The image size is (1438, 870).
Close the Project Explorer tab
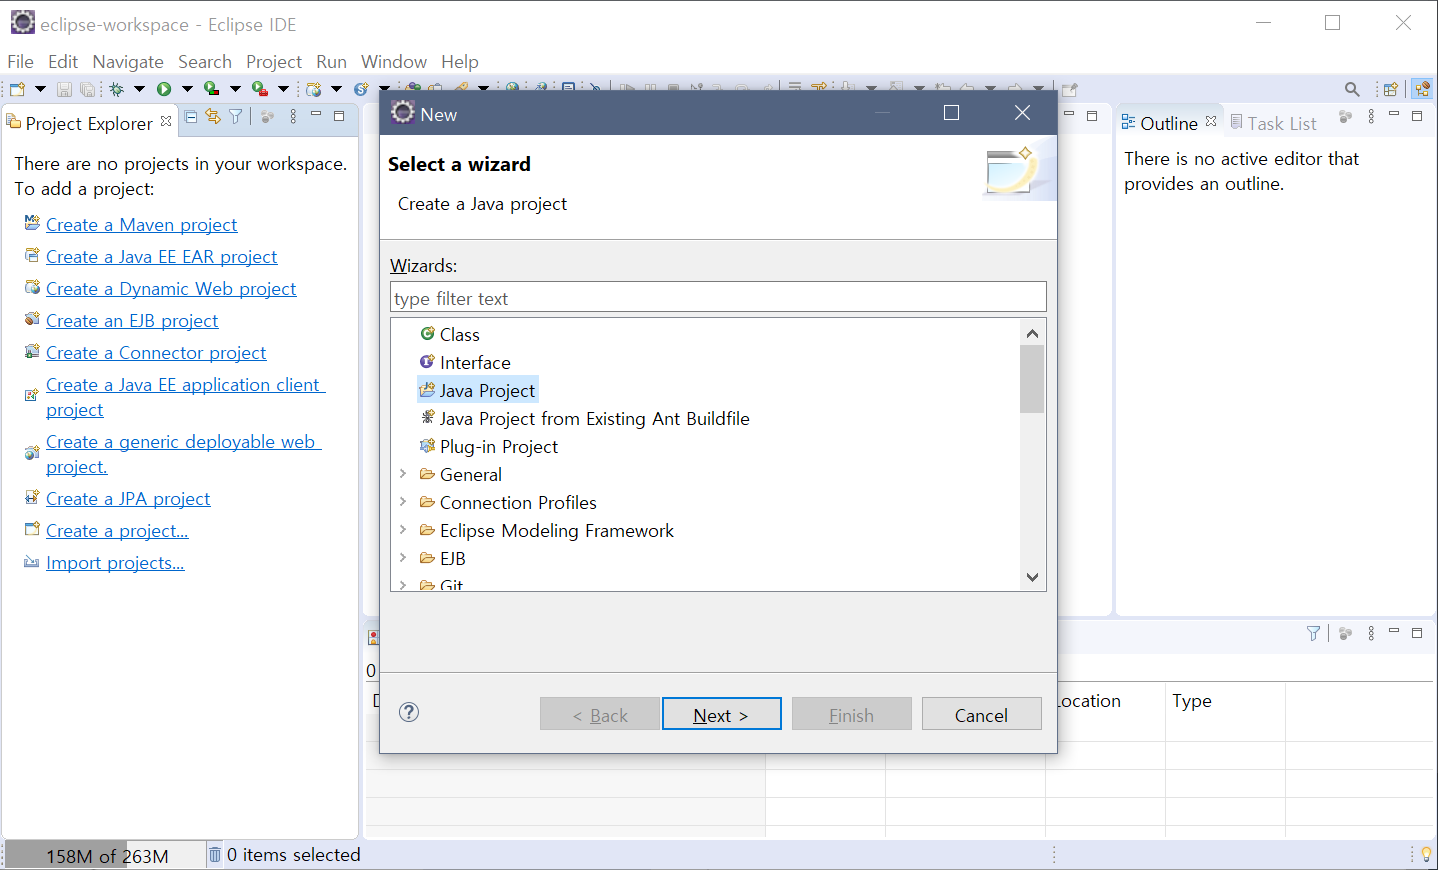(x=166, y=121)
